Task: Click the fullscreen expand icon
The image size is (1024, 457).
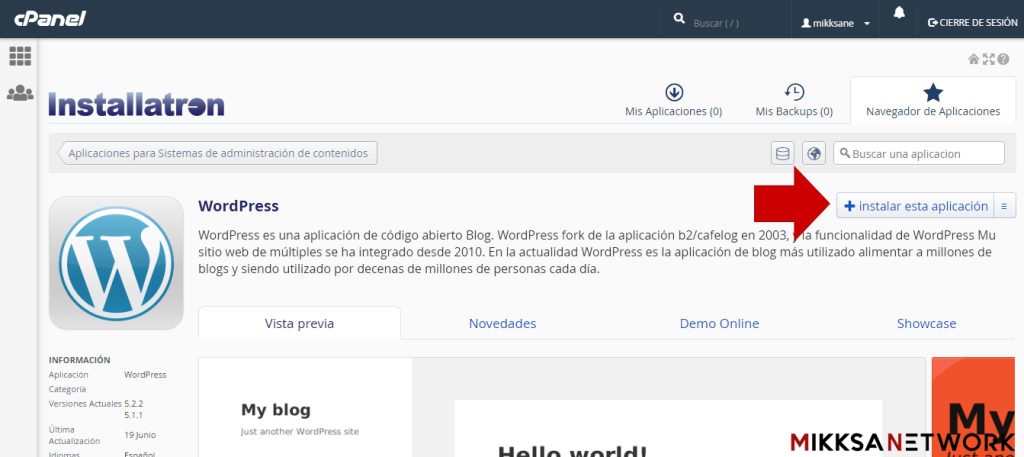Action: [988, 59]
